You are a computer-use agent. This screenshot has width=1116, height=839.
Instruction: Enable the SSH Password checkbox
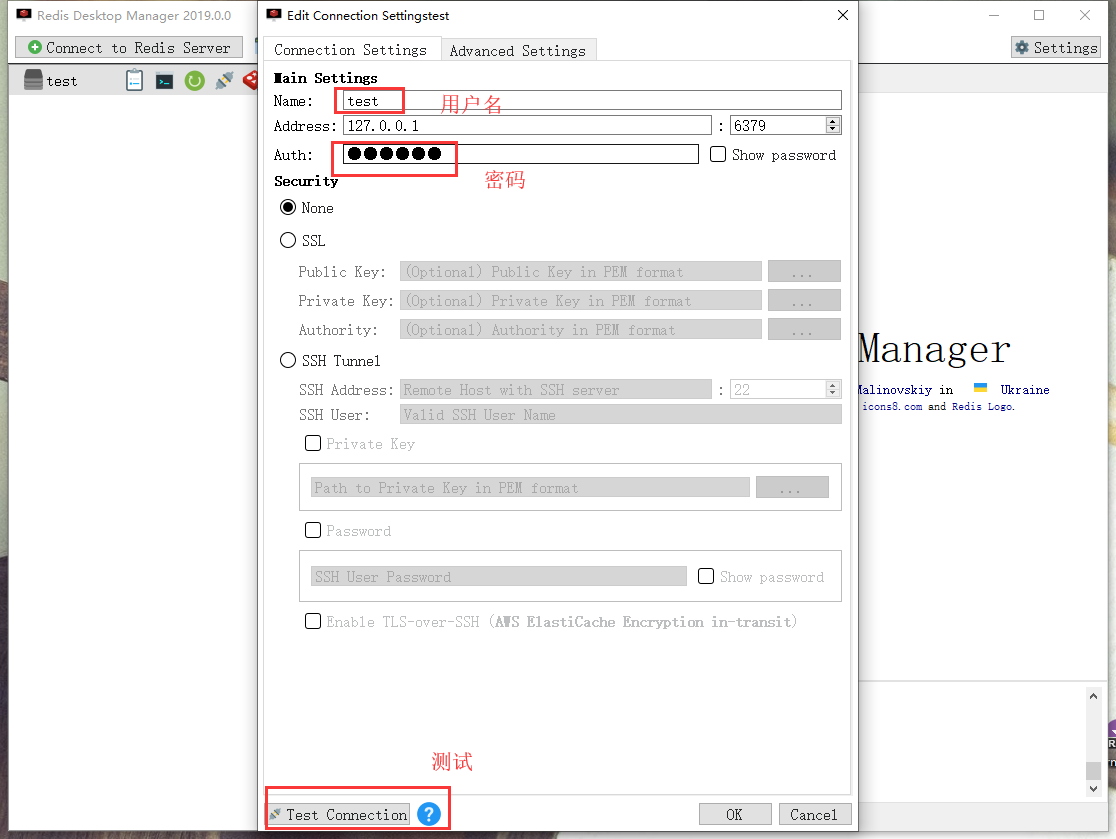312,530
